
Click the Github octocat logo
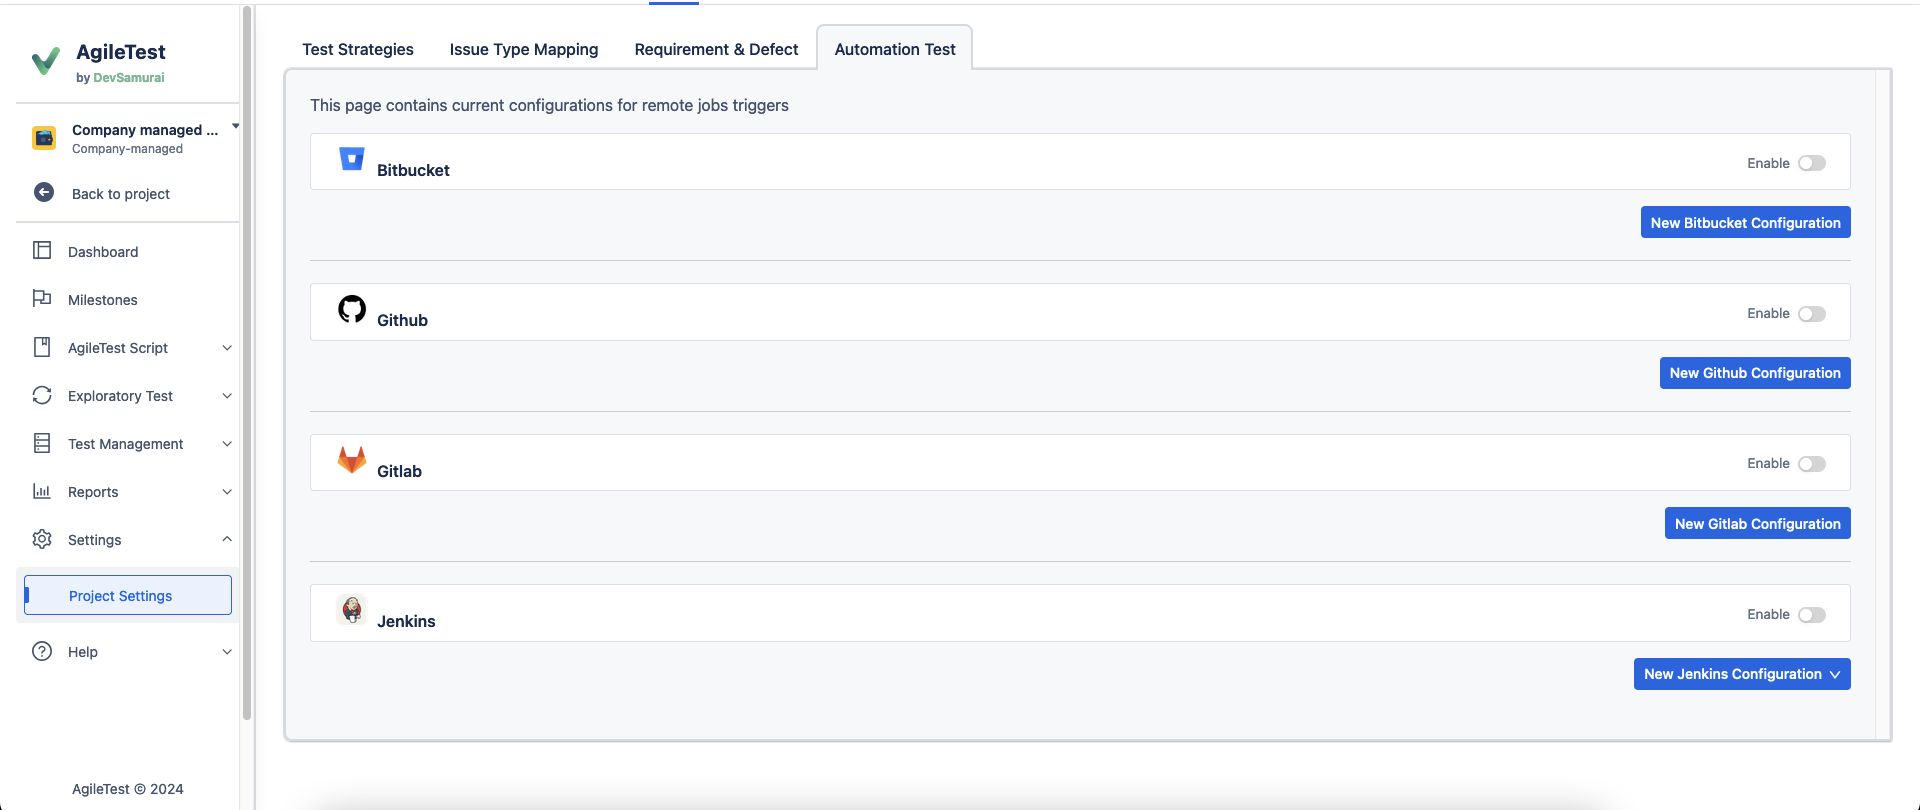(x=352, y=309)
